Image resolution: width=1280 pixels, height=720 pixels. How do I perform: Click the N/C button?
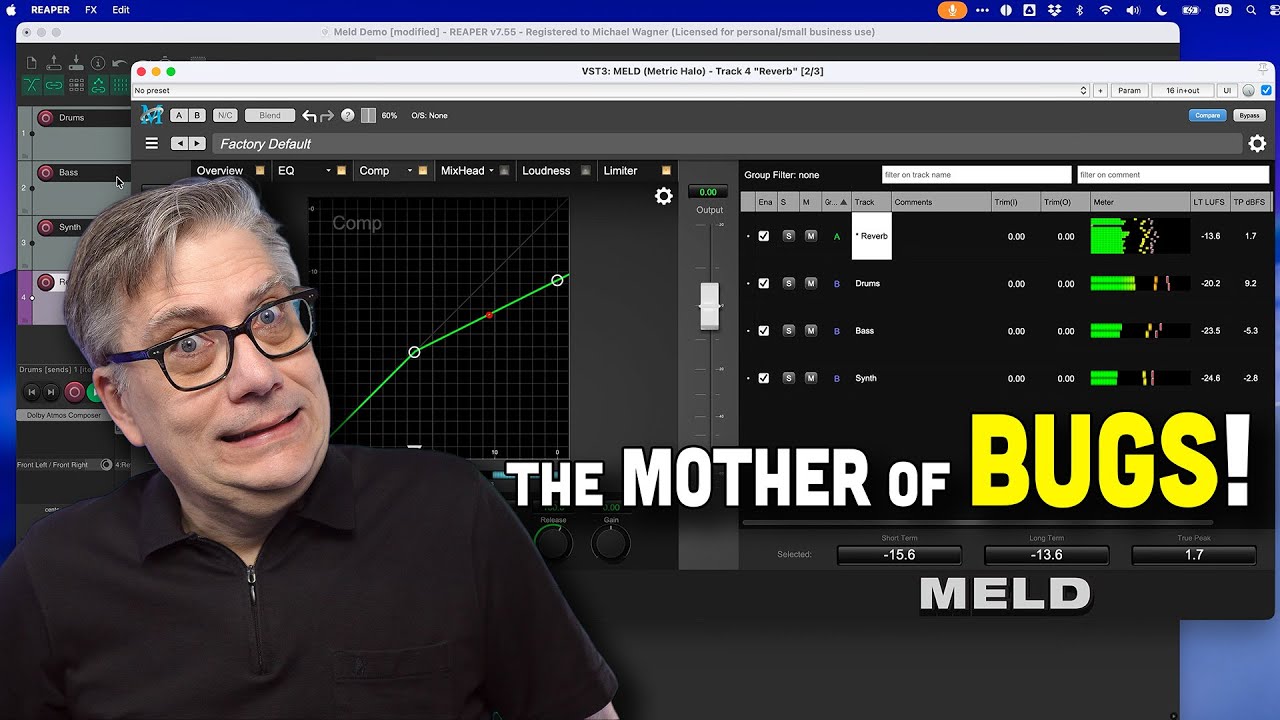(x=225, y=116)
